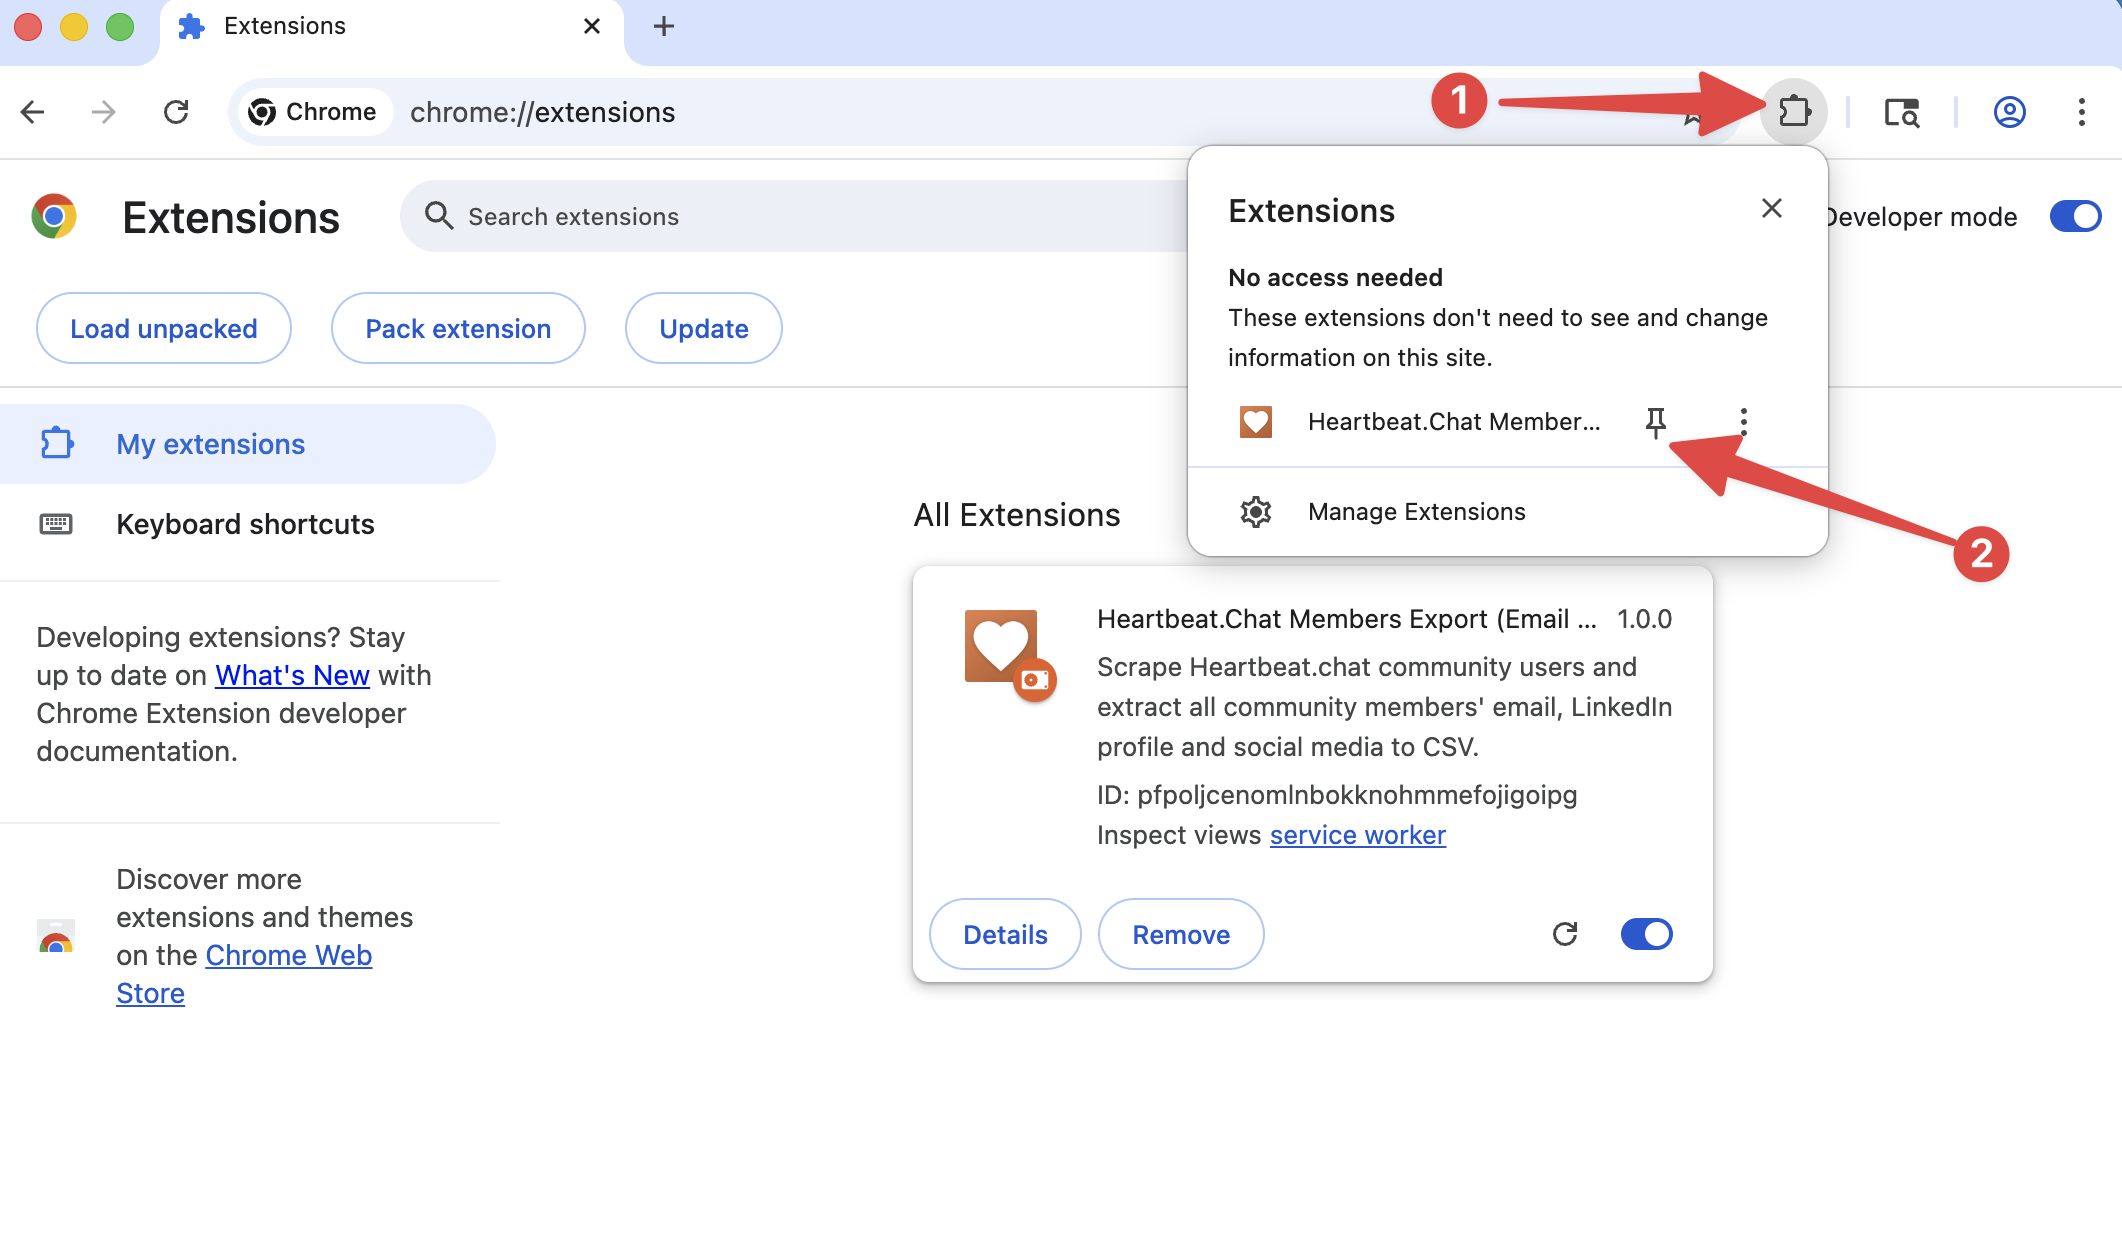Click the All Extensions heading

[1017, 515]
